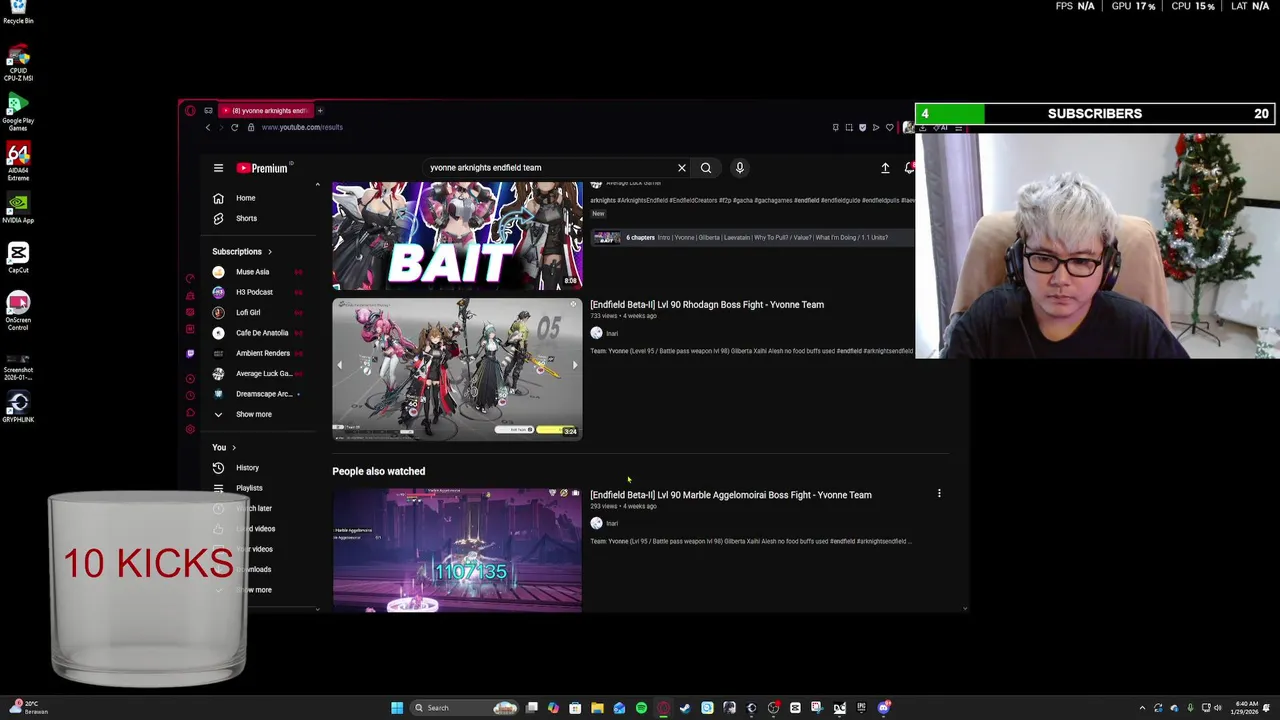Reload the YouTube results page

click(234, 127)
